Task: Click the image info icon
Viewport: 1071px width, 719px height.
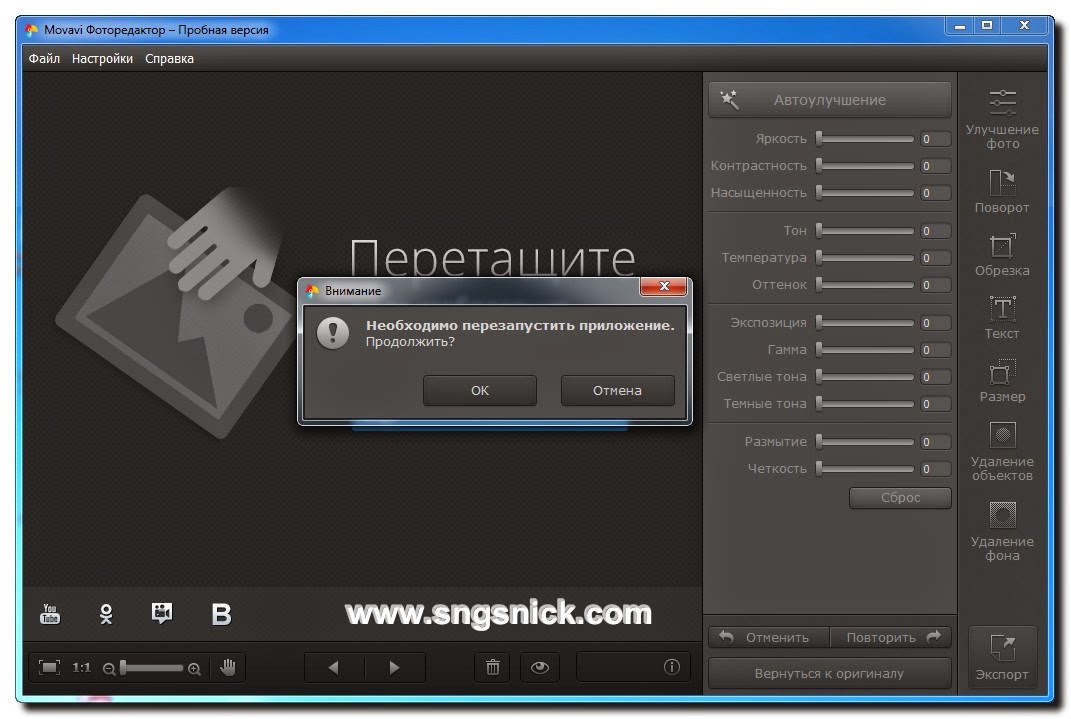Action: (671, 667)
